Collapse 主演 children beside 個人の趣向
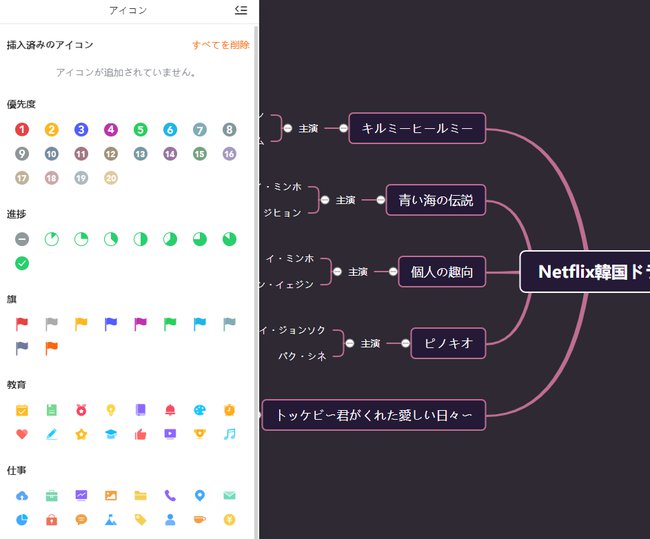This screenshot has height=539, width=650. (x=337, y=272)
